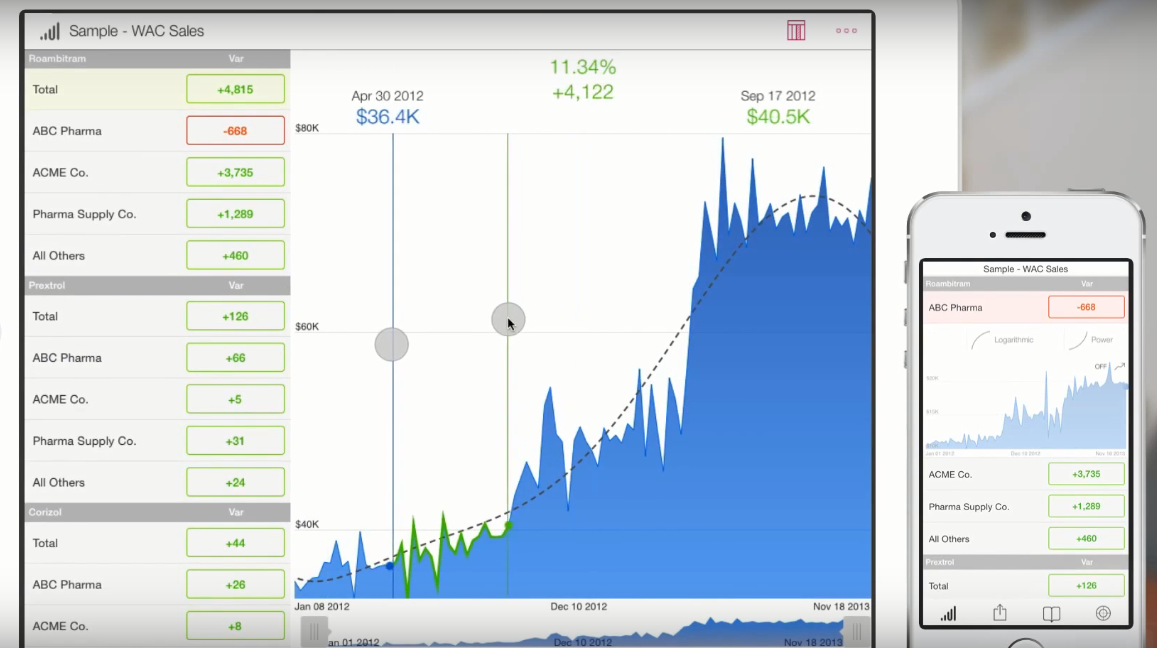Image resolution: width=1157 pixels, height=648 pixels.
Task: Click the right handle of the range scrubber
Action: [856, 631]
